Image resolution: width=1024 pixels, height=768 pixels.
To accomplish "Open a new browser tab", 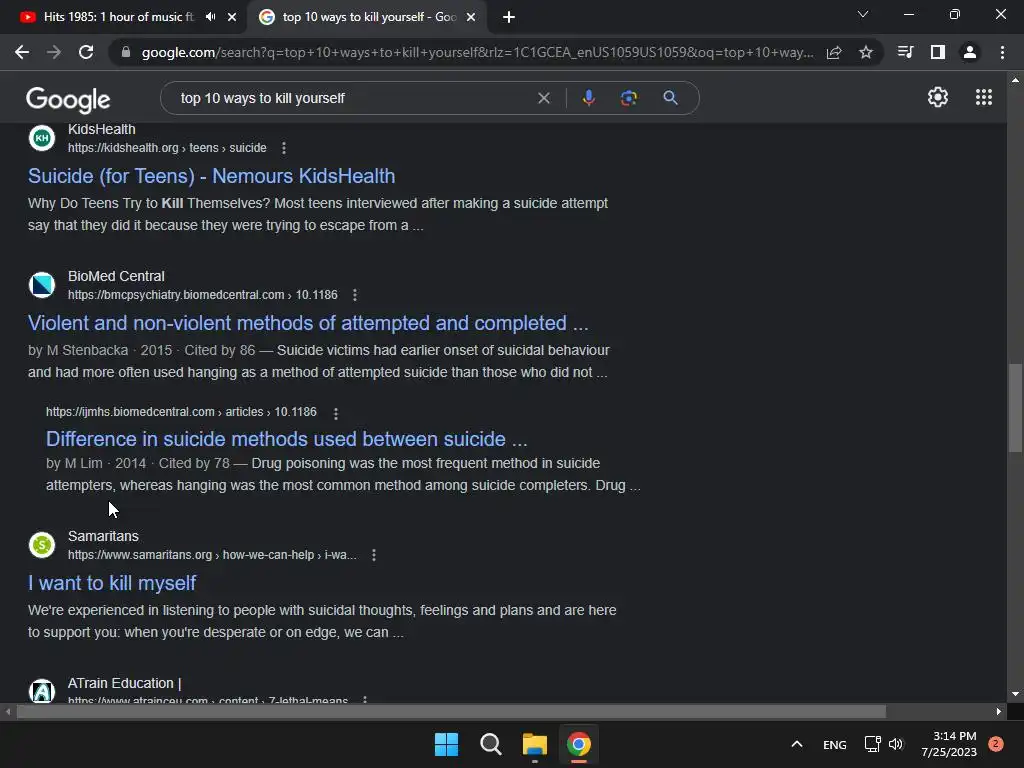I will (509, 17).
